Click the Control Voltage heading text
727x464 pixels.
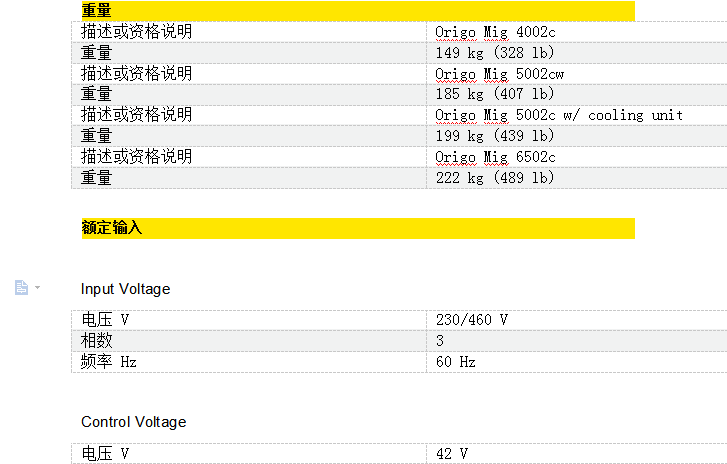pos(133,422)
